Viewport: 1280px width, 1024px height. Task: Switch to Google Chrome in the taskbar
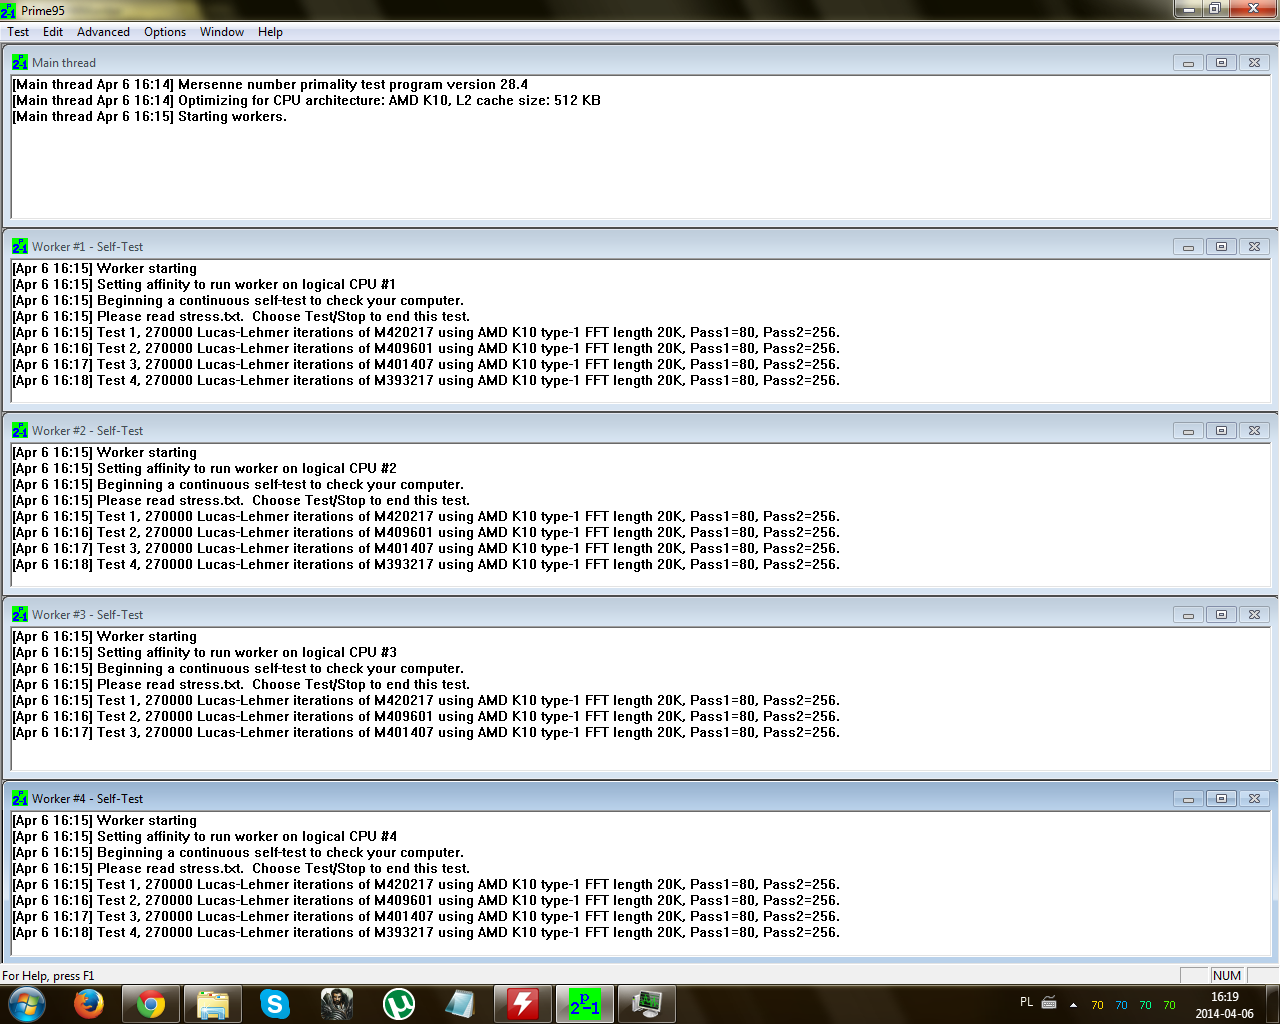point(151,1004)
